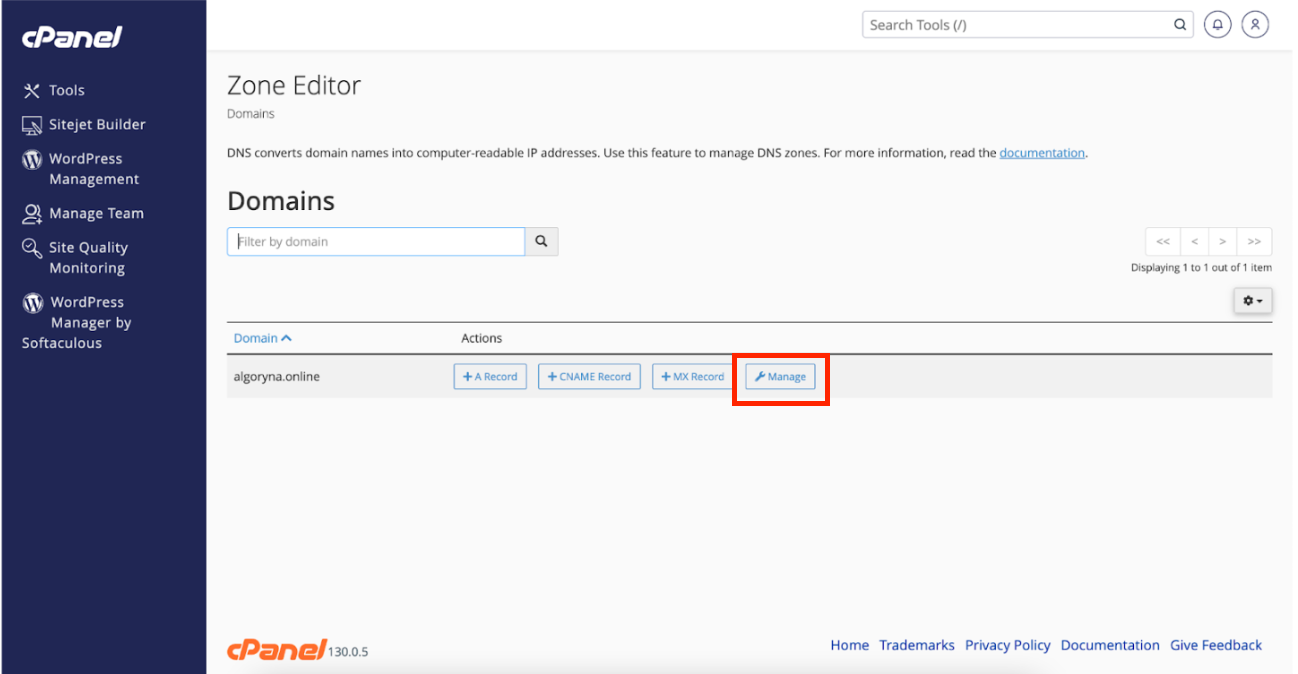Image resolution: width=1298 pixels, height=674 pixels.
Task: Open Site Quality Monitoring
Action: 88,258
